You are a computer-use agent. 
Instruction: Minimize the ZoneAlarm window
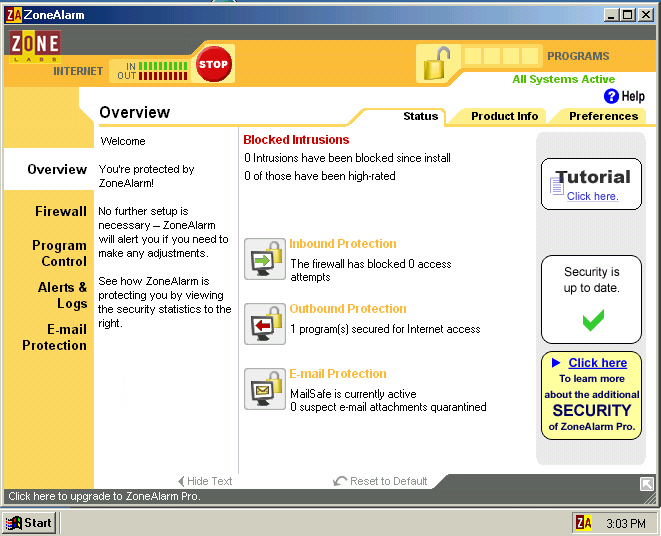point(611,15)
